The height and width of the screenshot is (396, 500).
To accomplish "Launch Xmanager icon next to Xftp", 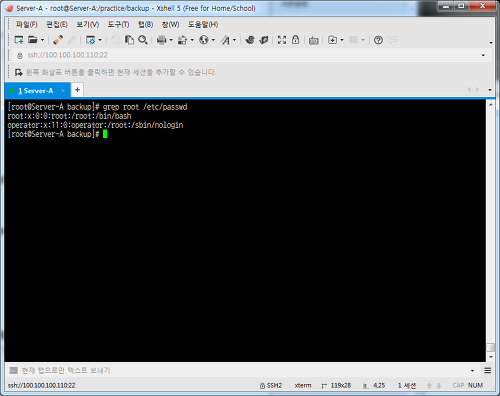I will 264,40.
